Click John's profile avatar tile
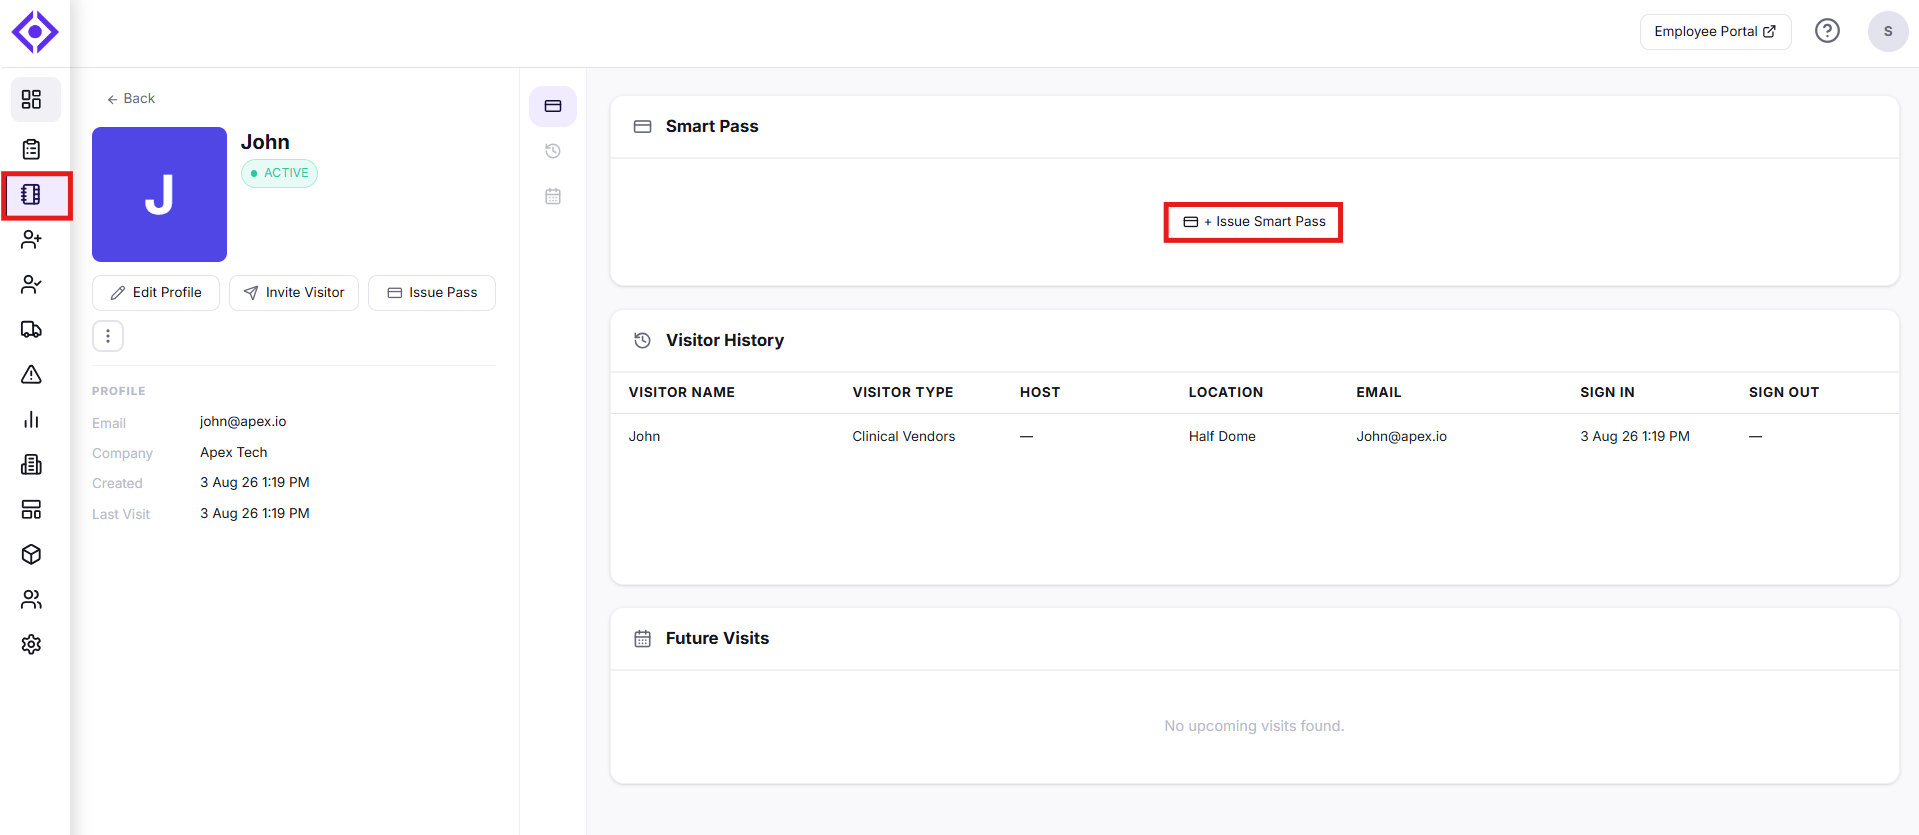 tap(159, 194)
